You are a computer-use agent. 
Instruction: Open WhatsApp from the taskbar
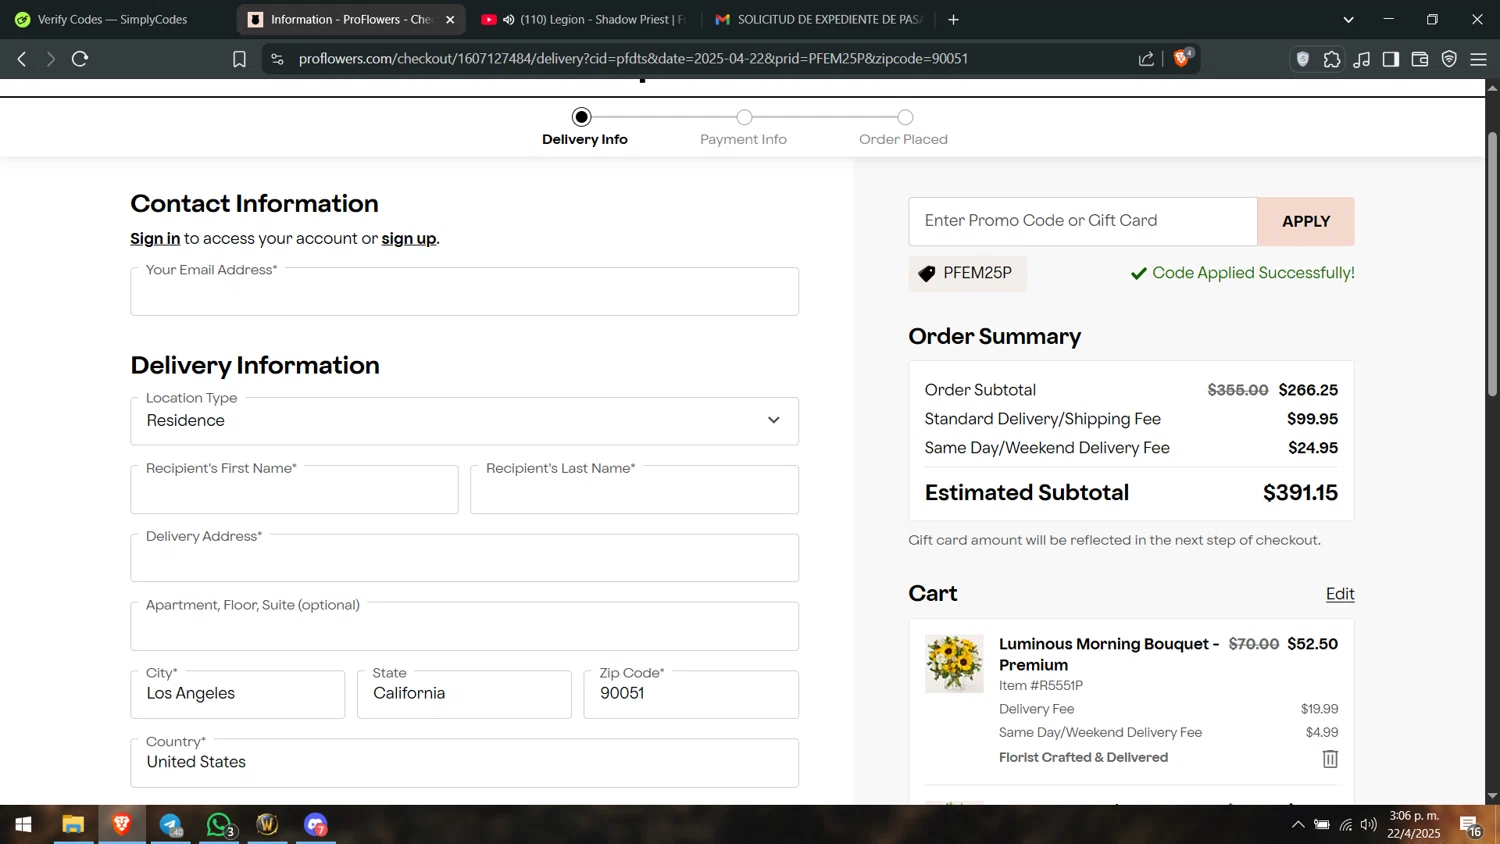pyautogui.click(x=219, y=825)
